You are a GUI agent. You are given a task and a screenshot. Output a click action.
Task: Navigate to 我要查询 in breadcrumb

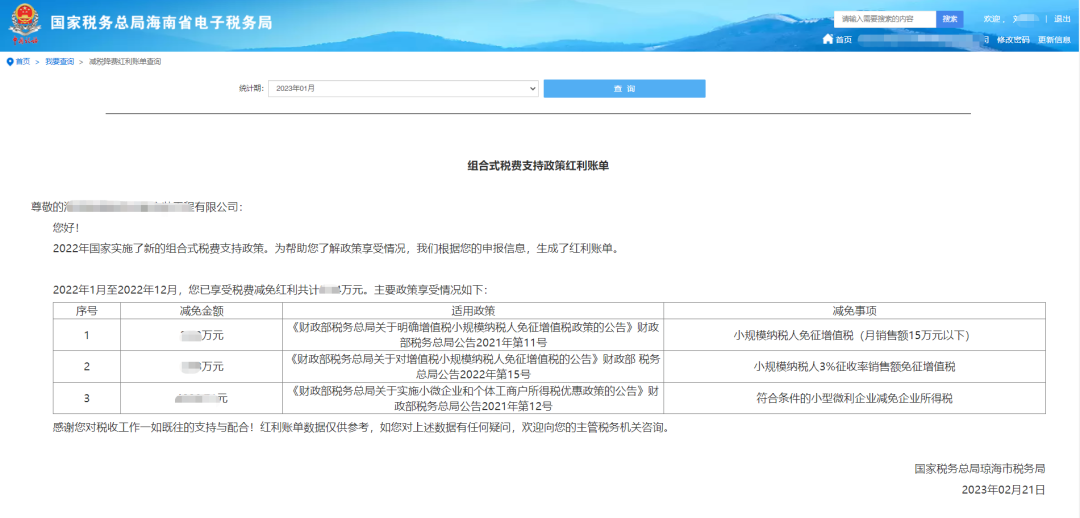(59, 62)
